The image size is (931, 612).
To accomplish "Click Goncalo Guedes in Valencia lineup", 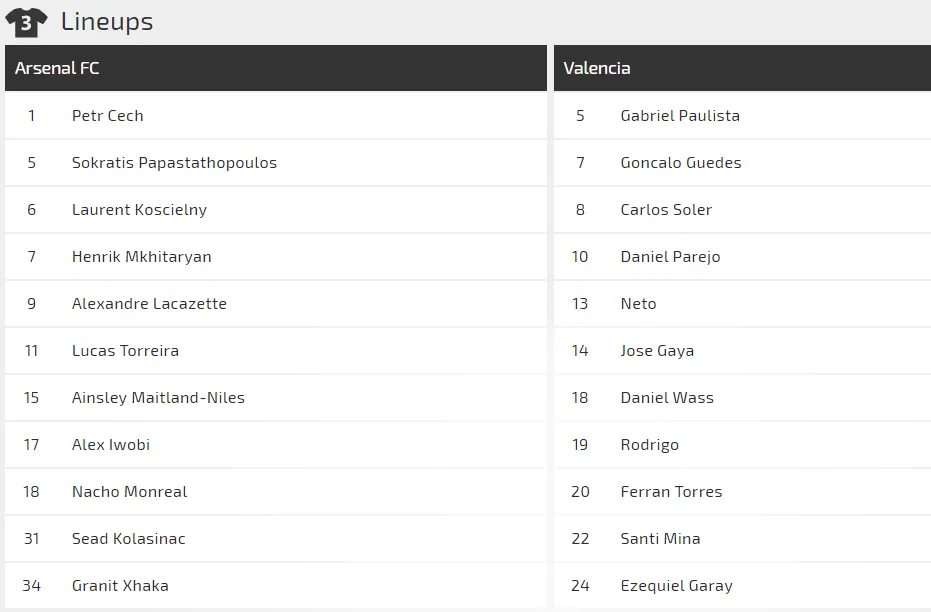I will tap(681, 163).
